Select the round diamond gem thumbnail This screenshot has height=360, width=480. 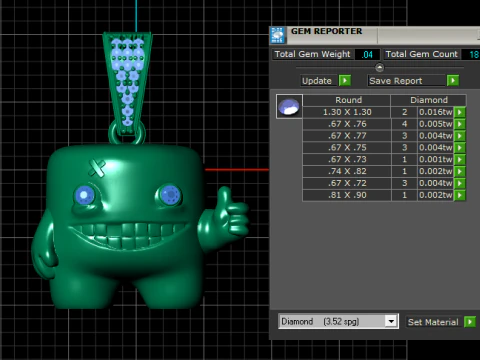(x=289, y=106)
